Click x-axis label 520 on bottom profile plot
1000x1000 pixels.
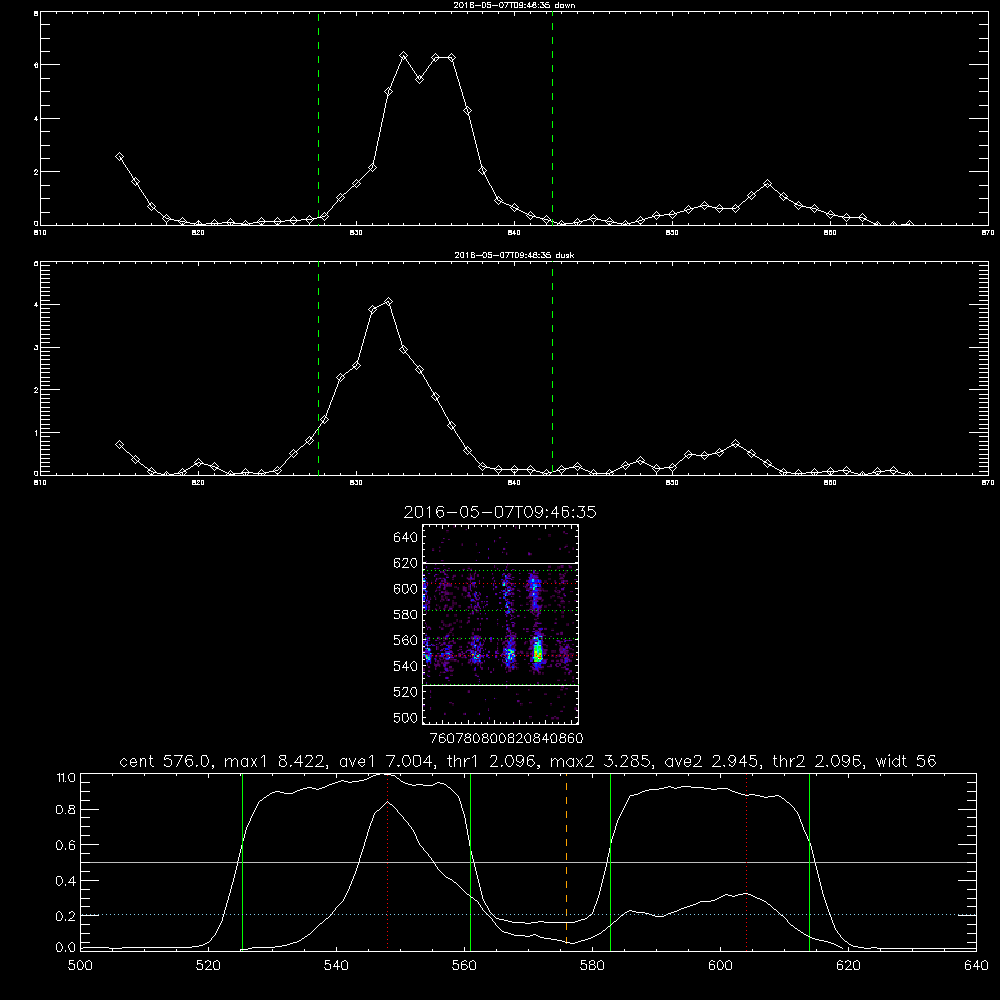pyautogui.click(x=208, y=966)
